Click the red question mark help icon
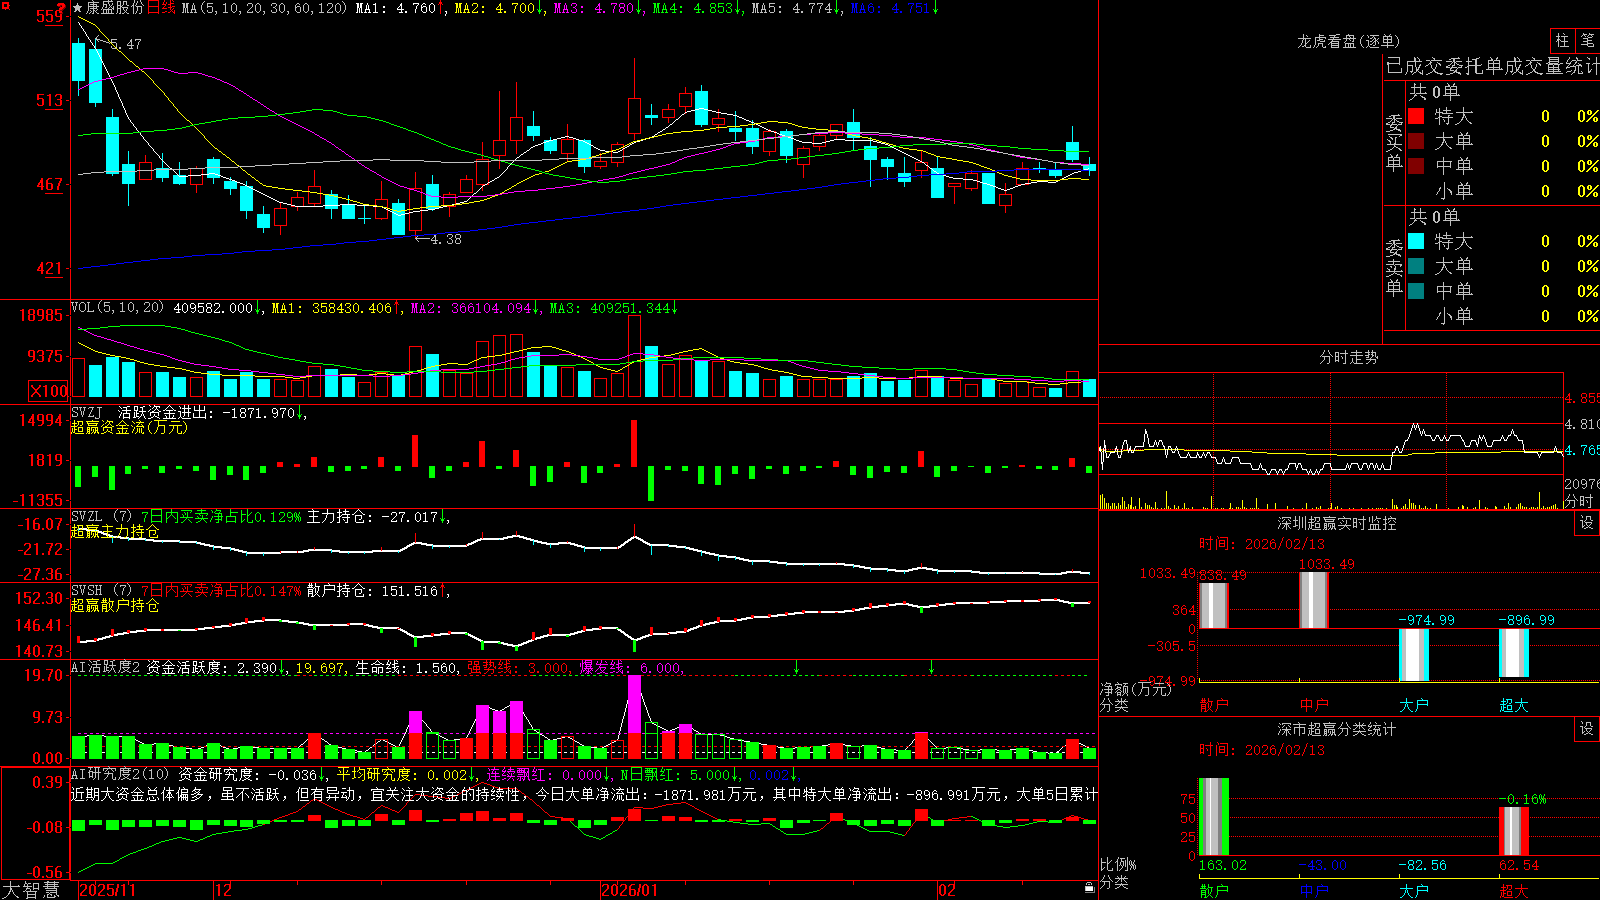Viewport: 1600px width, 900px height. 62,7
